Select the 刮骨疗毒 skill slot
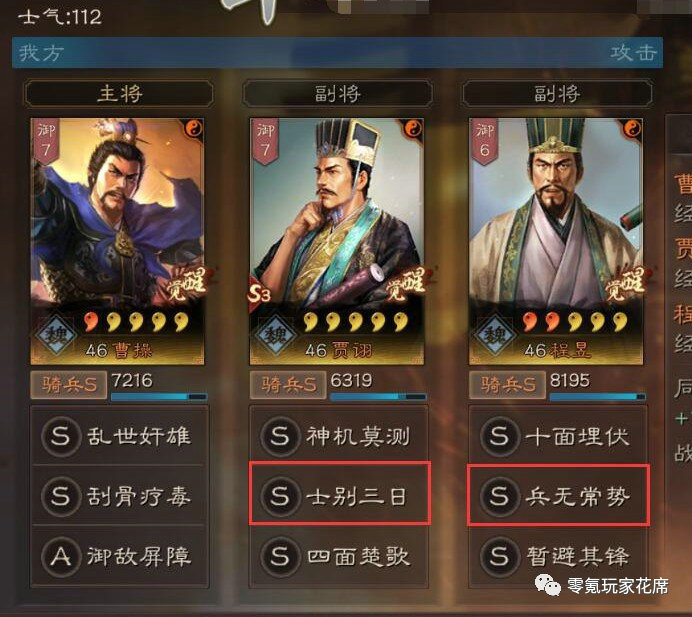 click(119, 495)
